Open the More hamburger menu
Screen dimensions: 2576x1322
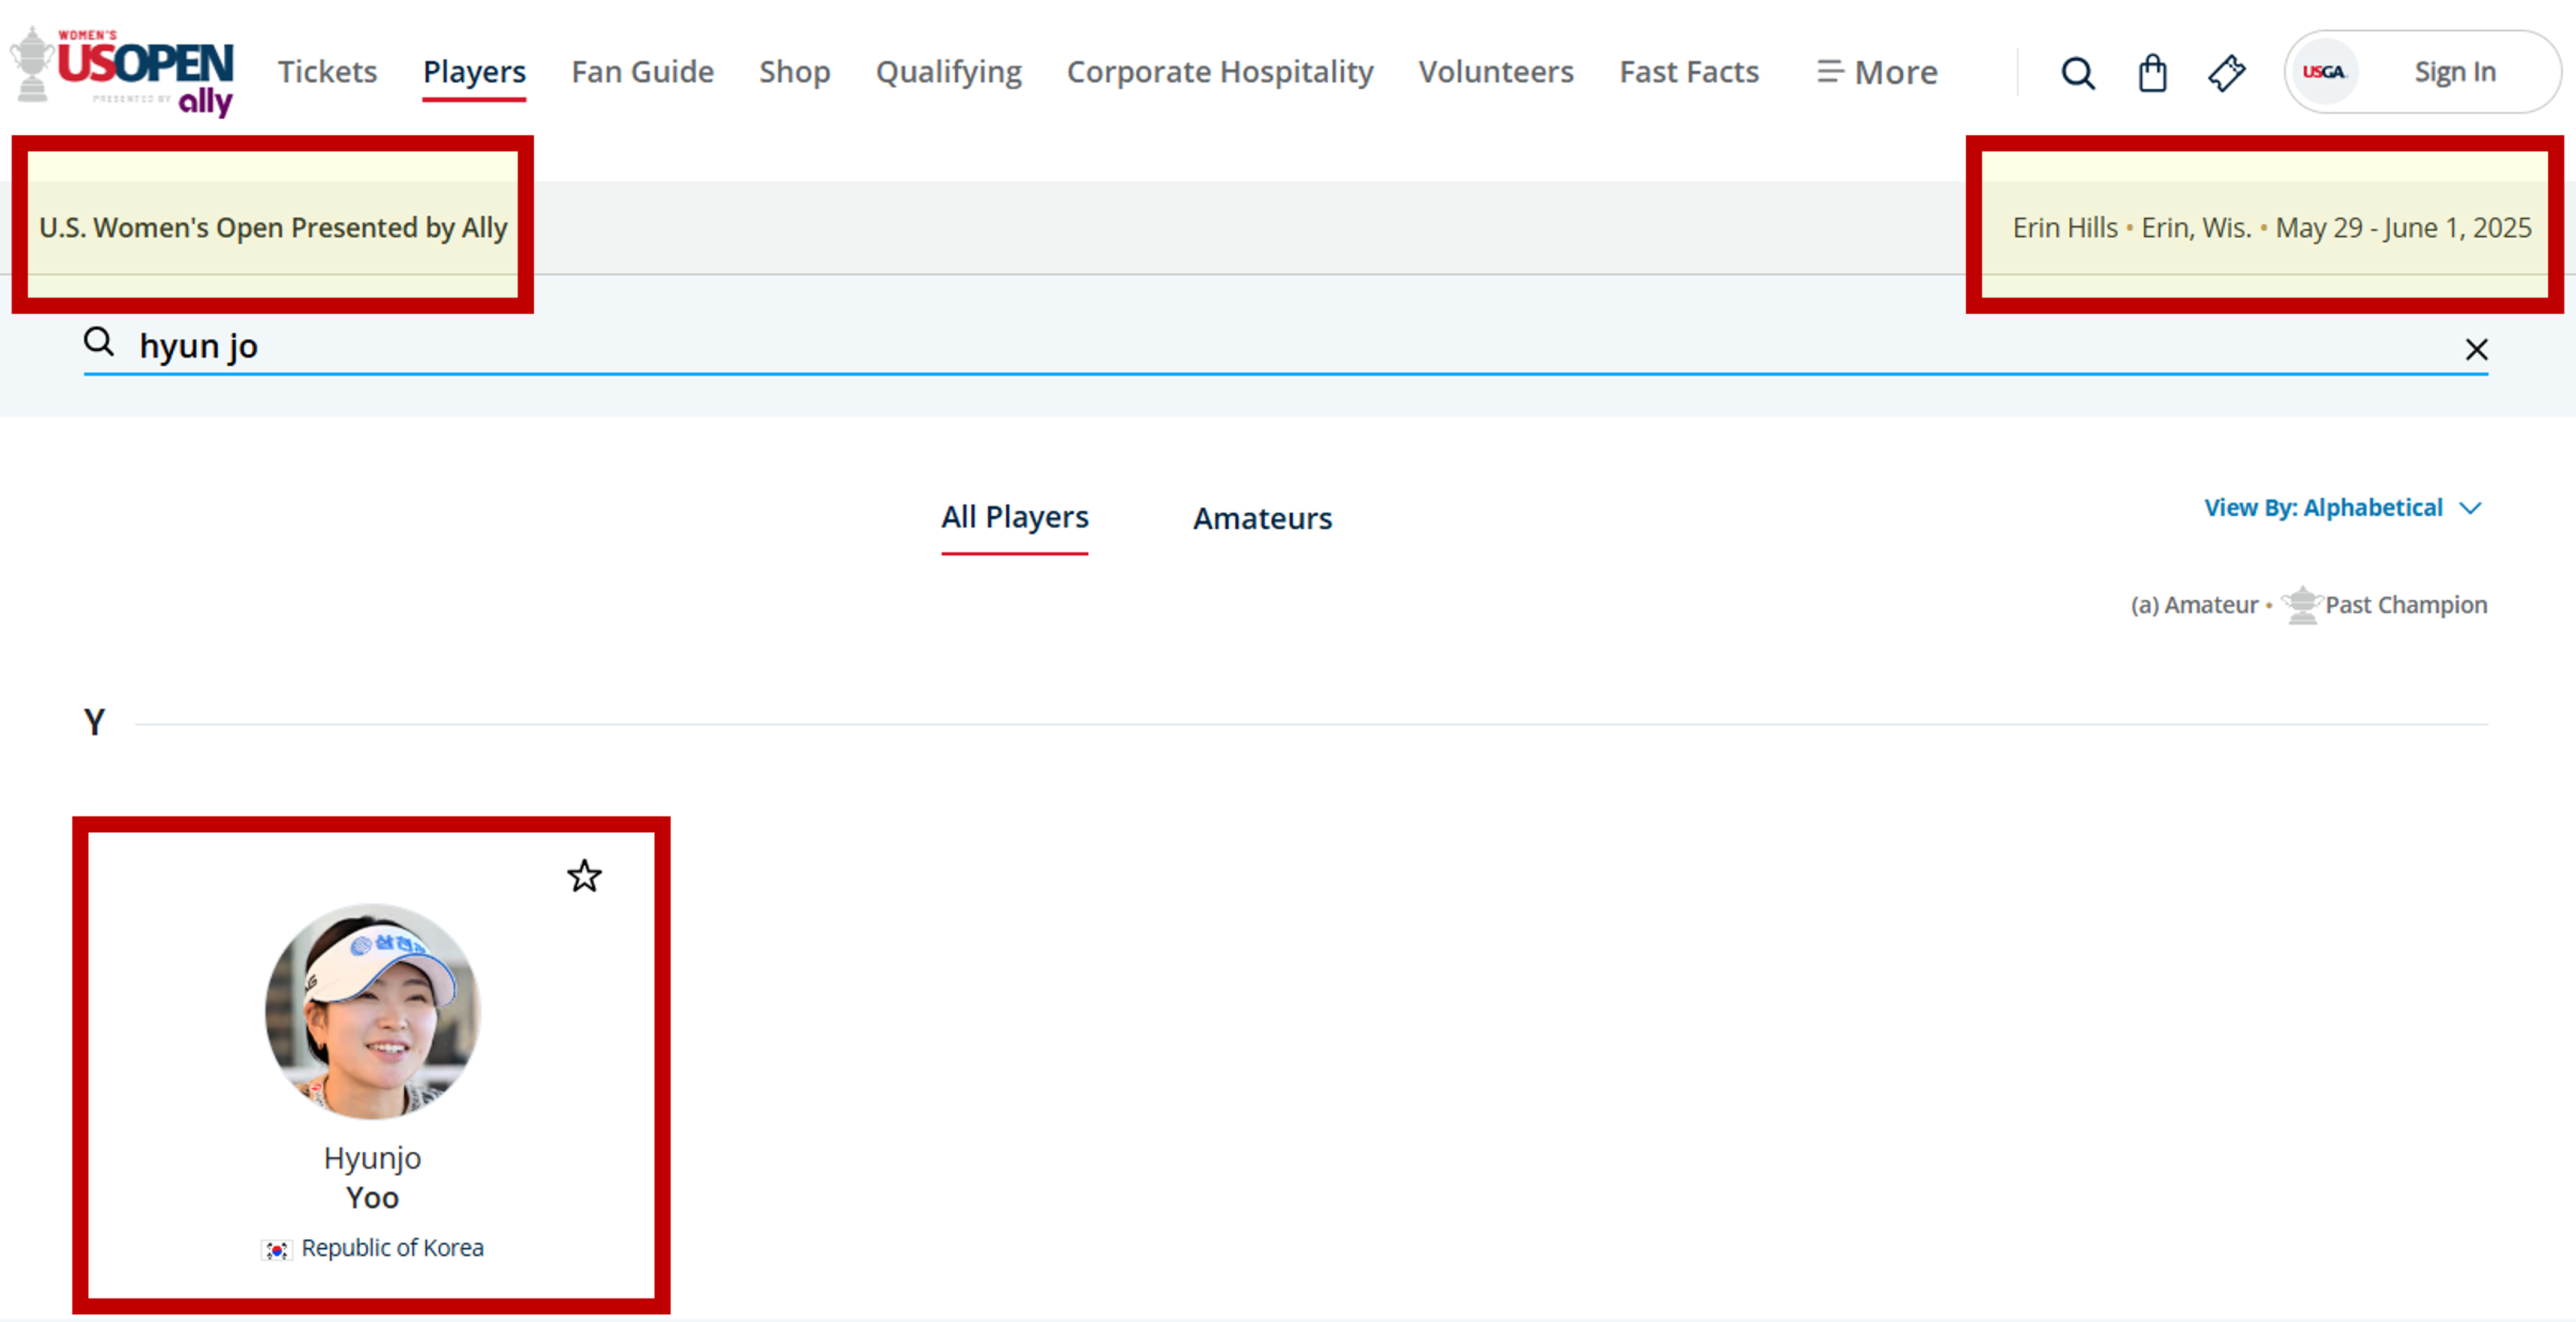(1877, 72)
